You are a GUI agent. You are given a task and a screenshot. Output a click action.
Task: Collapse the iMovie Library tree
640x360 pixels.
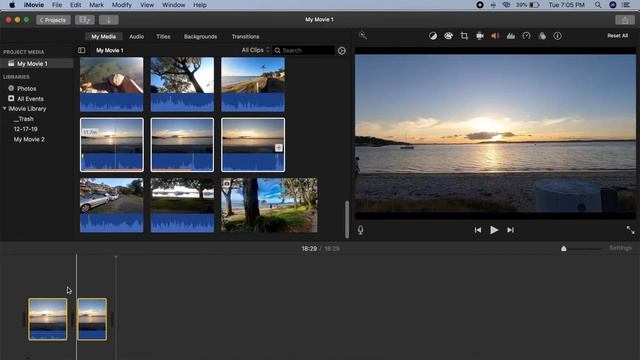4,109
